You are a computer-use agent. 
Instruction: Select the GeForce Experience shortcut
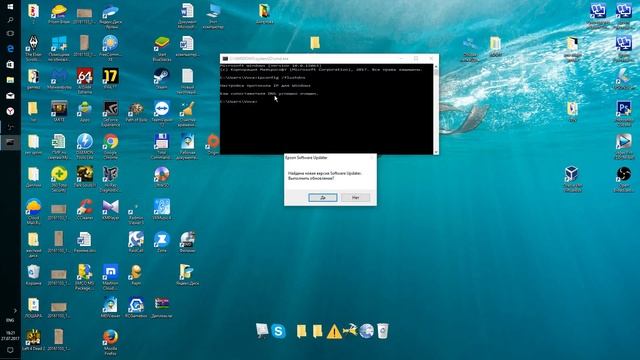[110, 113]
